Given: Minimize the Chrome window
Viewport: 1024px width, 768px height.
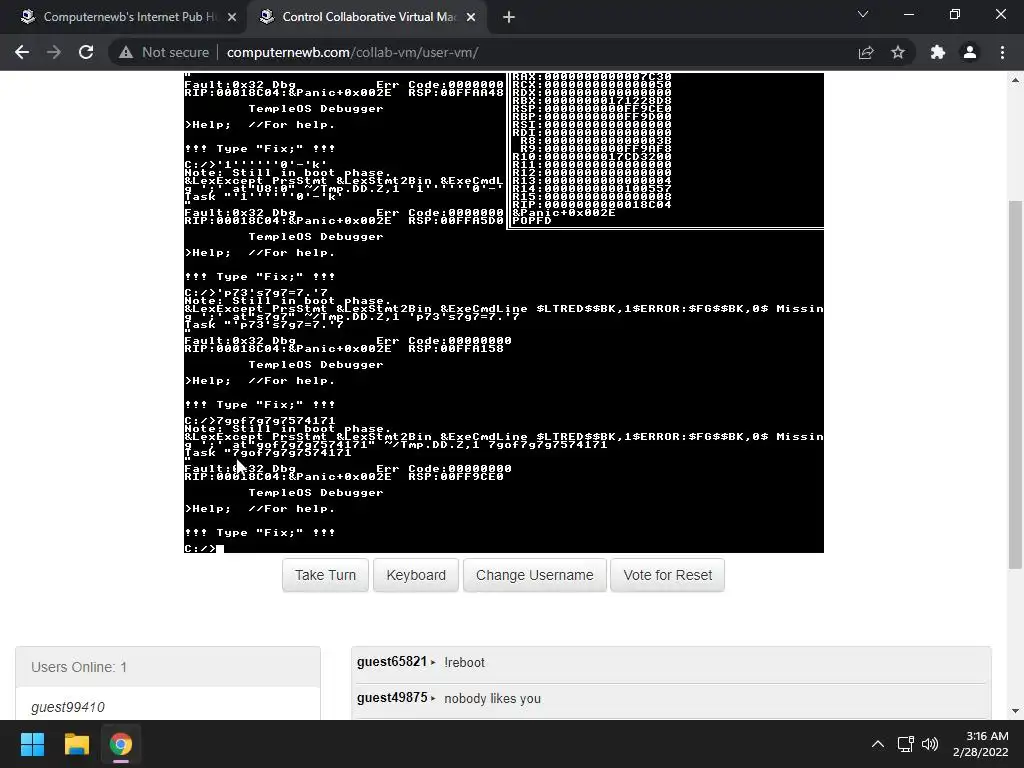Looking at the screenshot, I should click(x=908, y=14).
